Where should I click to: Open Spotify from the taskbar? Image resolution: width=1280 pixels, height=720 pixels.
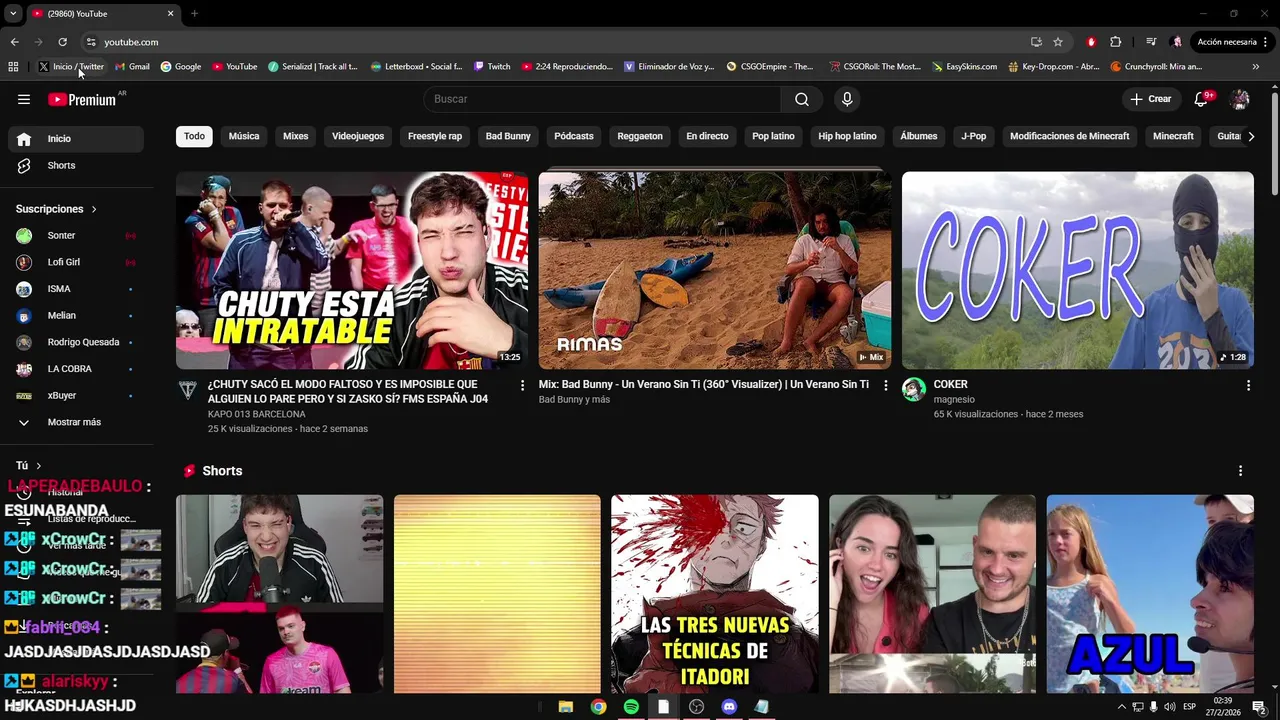(631, 707)
